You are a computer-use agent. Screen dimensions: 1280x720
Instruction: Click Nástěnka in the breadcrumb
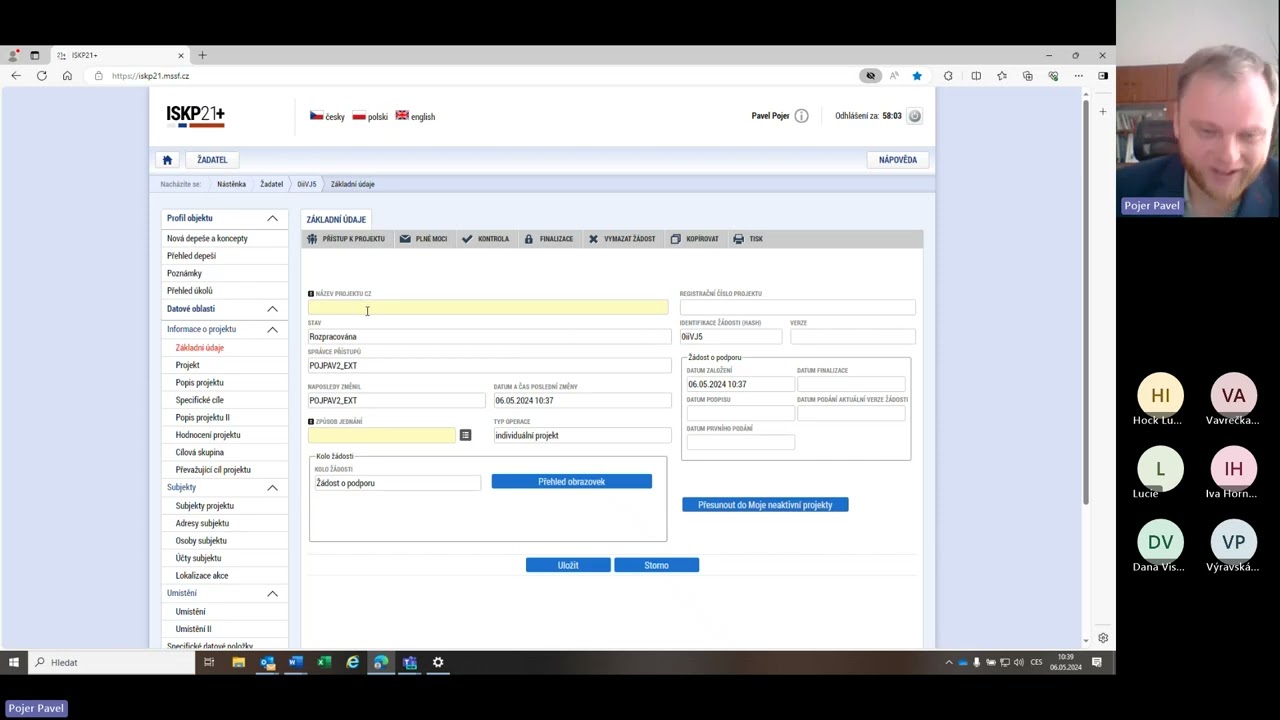pos(231,184)
